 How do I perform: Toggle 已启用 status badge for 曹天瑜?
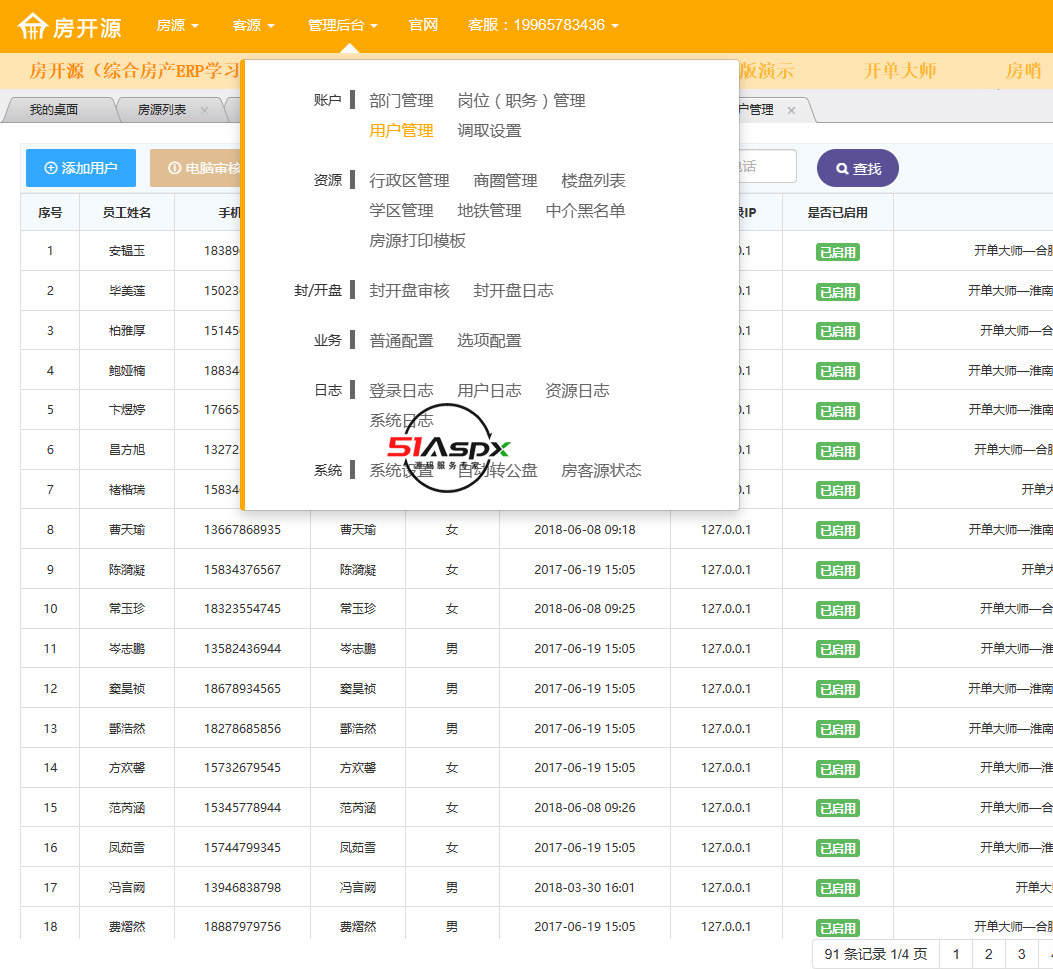point(837,530)
